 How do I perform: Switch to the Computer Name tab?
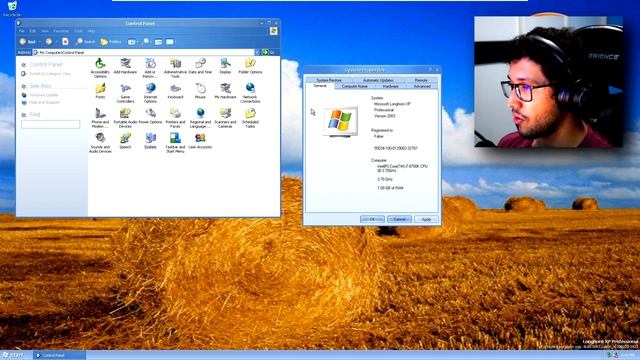[x=354, y=86]
